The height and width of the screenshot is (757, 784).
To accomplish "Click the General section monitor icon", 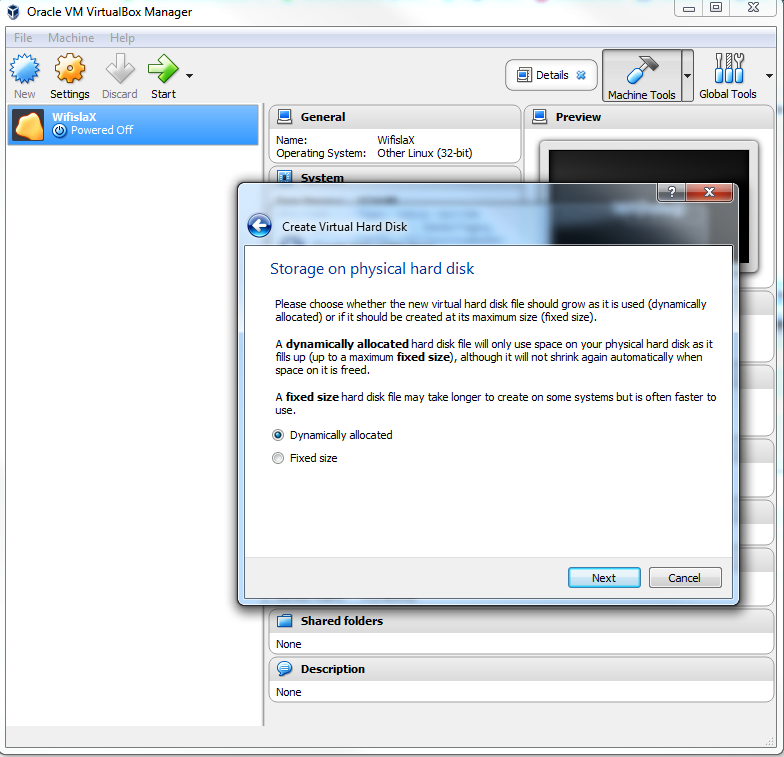I will pyautogui.click(x=284, y=116).
